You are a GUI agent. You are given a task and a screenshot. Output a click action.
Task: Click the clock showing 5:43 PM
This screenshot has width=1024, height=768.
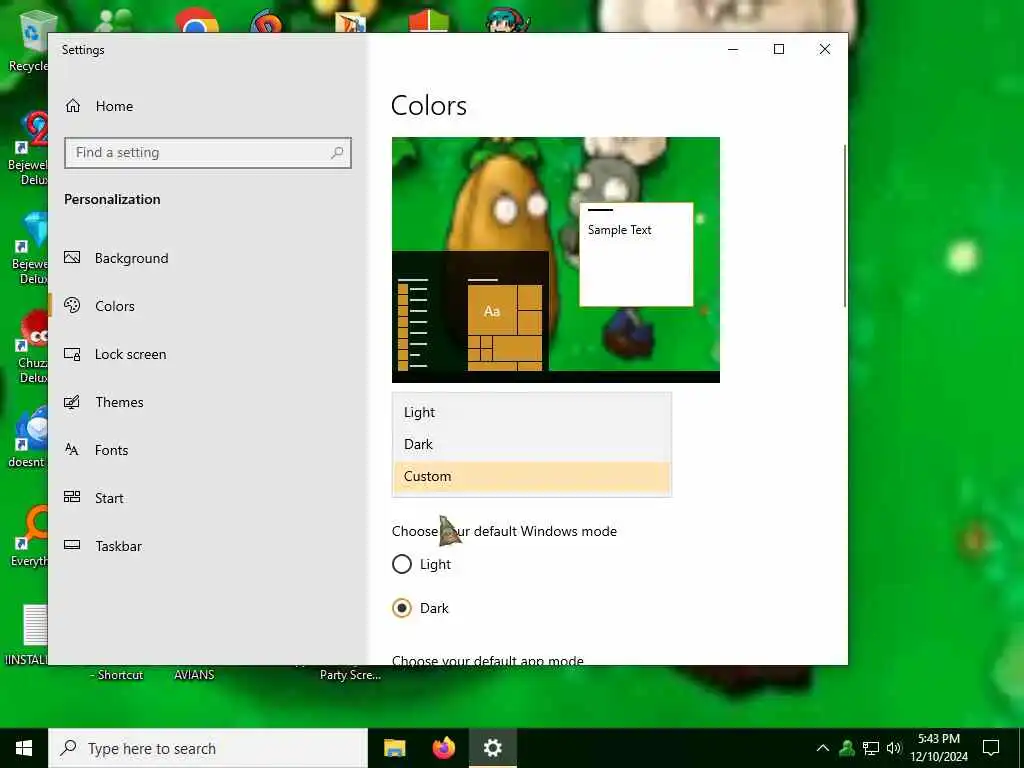(939, 748)
